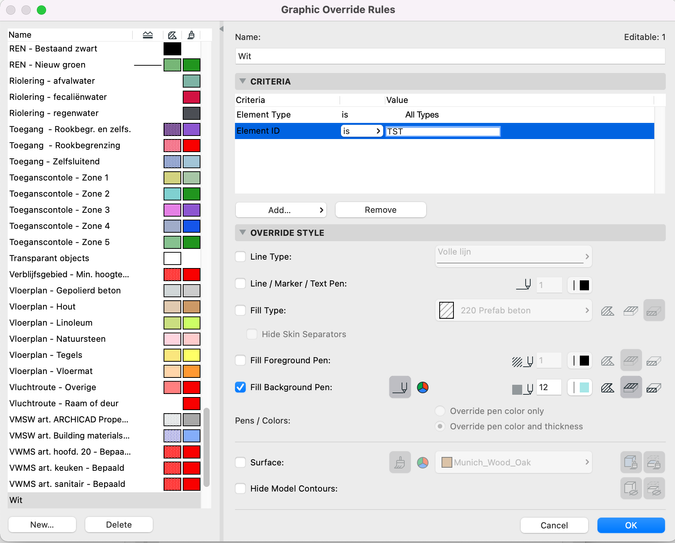Open the 220 Prefab beton fill dropdown

point(514,310)
